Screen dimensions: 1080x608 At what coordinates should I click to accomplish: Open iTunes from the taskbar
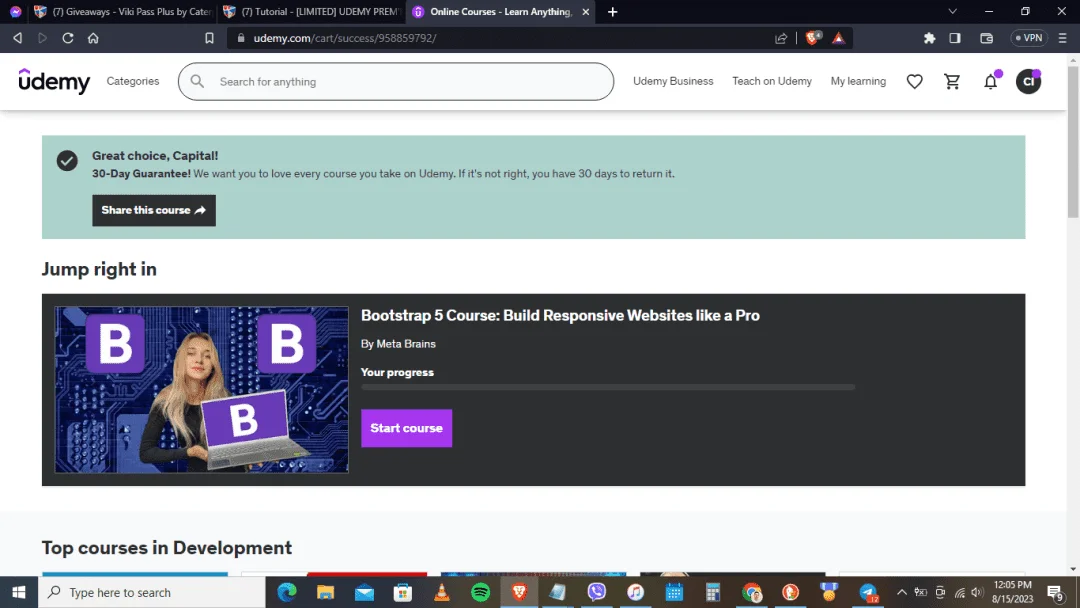coord(635,592)
